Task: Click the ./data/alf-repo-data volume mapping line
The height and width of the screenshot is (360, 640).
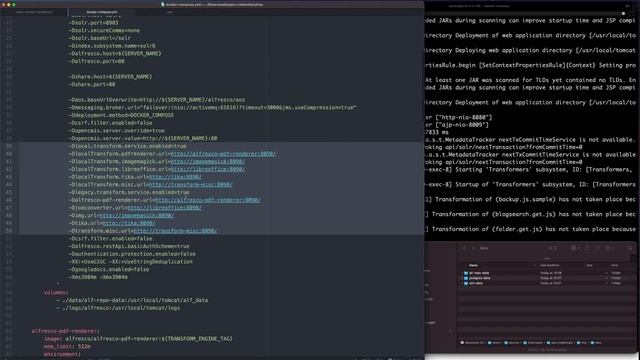Action: [132, 300]
